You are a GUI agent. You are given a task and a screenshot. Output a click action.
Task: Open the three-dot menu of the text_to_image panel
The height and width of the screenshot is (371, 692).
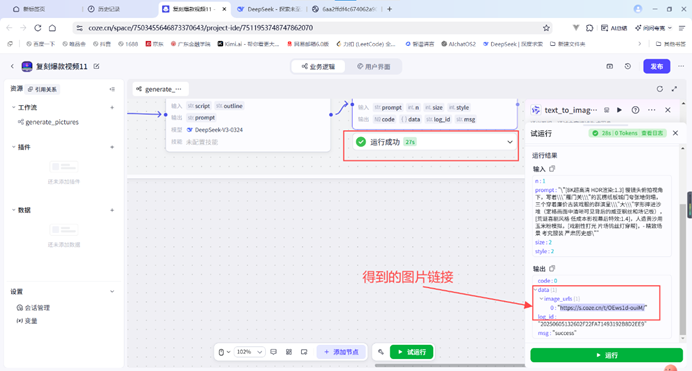click(x=651, y=110)
